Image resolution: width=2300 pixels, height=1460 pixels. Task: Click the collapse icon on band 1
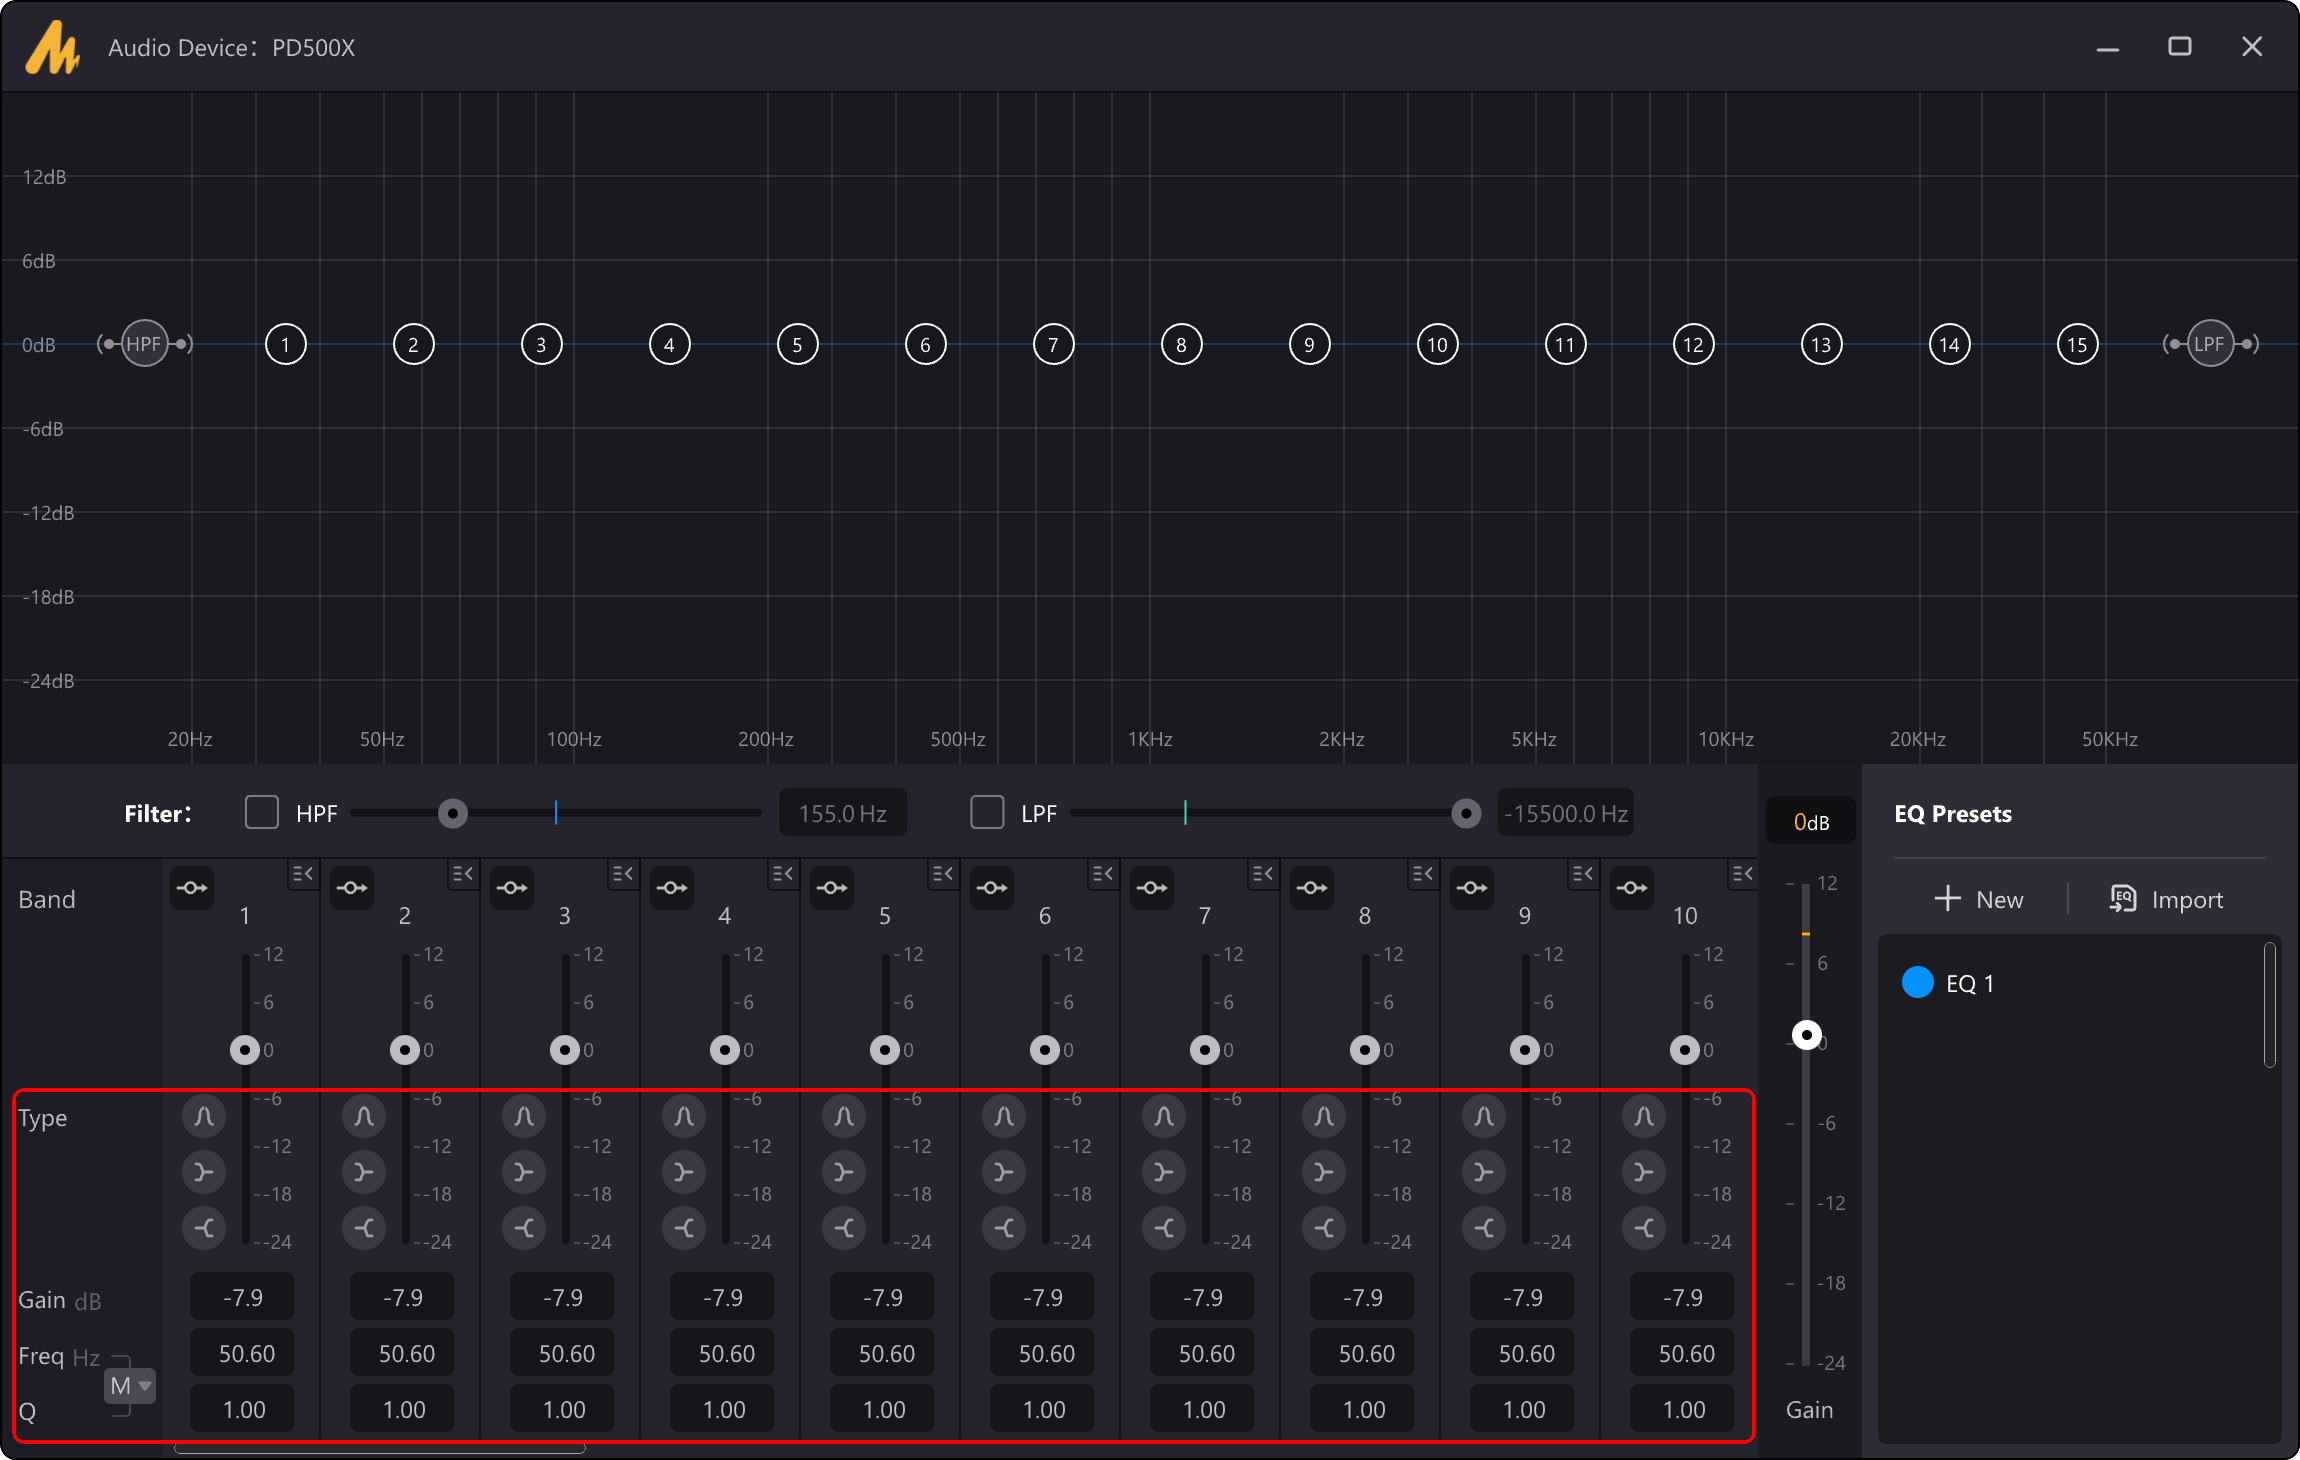click(303, 874)
